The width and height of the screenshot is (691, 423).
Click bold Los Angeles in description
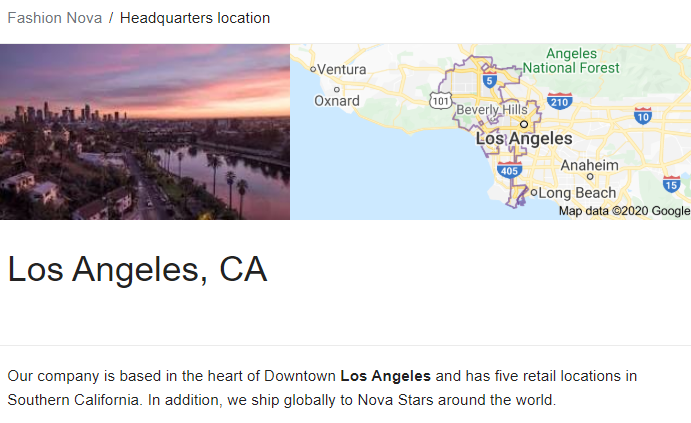(x=386, y=376)
